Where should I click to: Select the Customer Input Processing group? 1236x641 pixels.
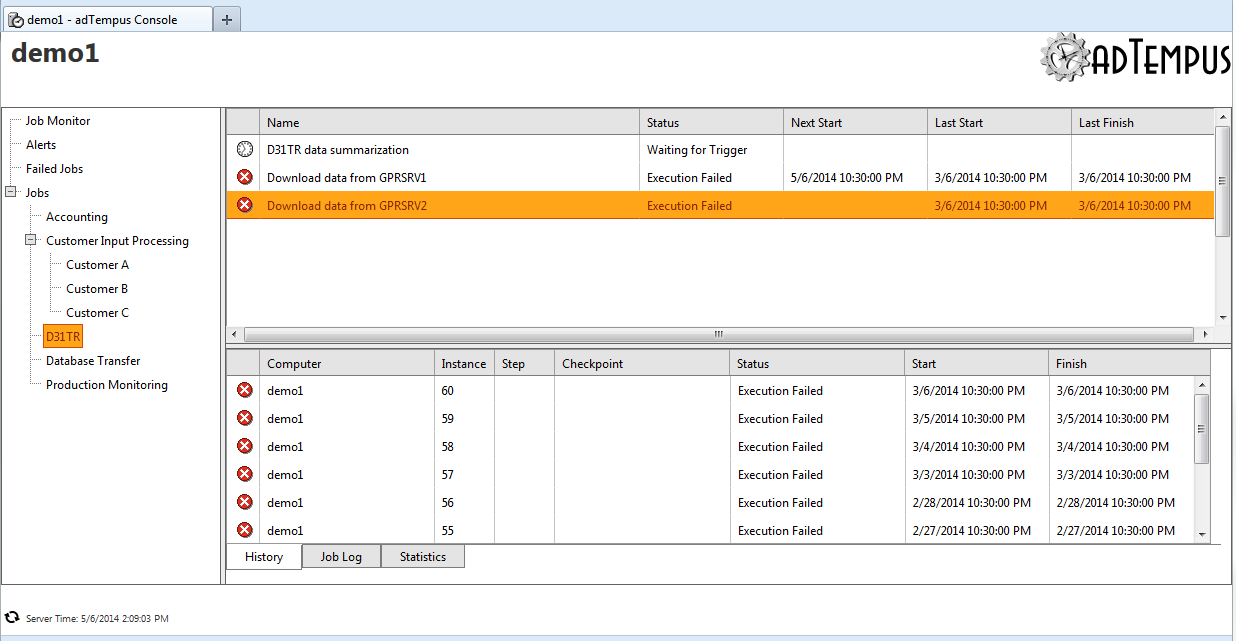click(117, 241)
